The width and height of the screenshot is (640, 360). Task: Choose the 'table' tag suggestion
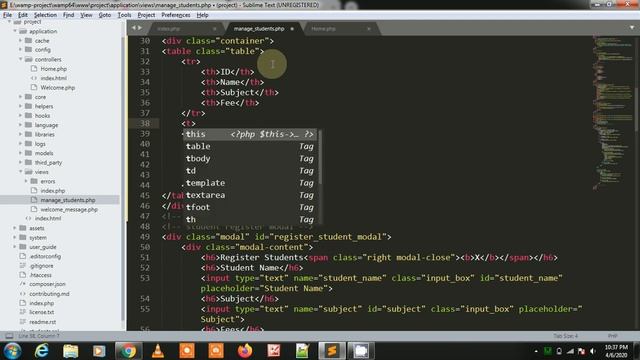coord(250,147)
